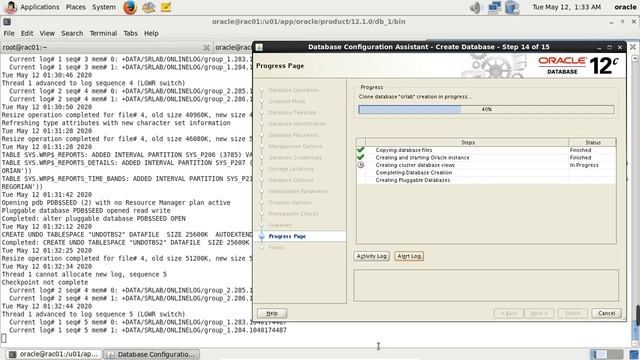Click the GNOME foot Applications icon
Screen dimensions: 640x360
point(11,7)
